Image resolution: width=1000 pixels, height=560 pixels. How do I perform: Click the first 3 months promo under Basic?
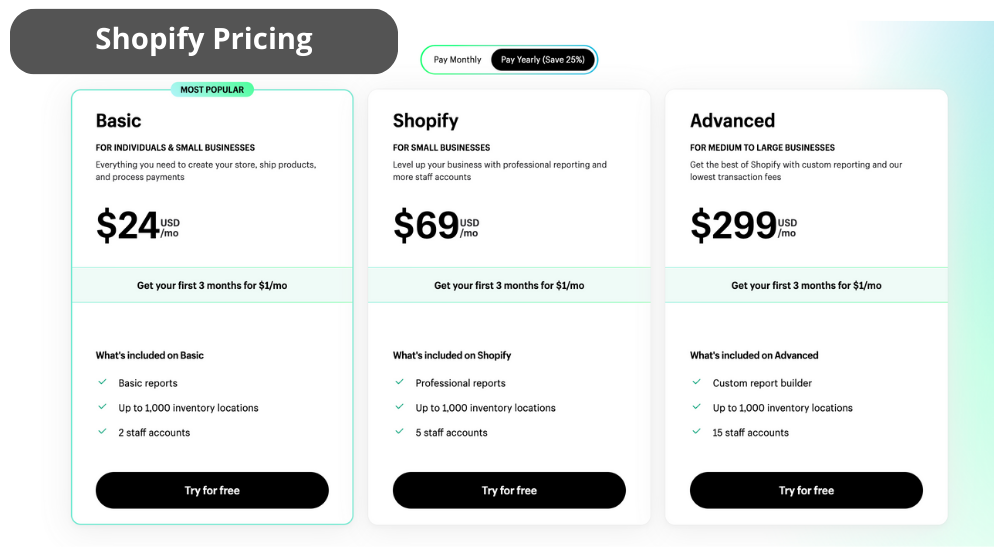(212, 285)
